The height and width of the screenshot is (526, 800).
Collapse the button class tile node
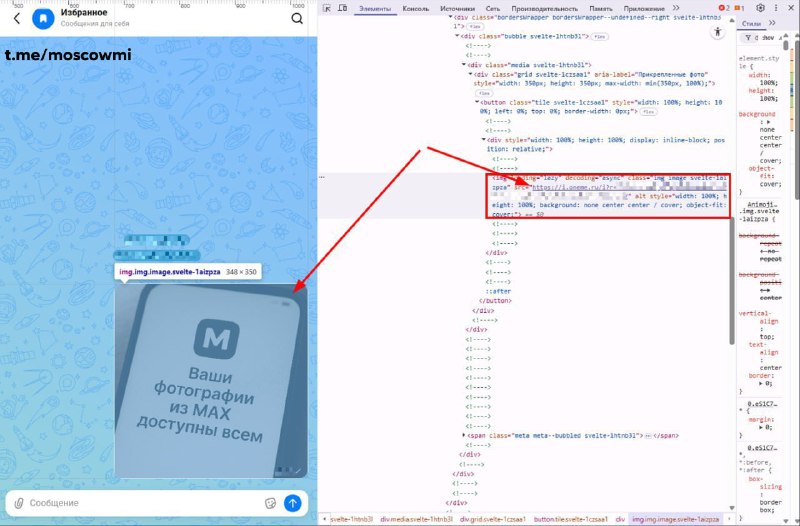[x=477, y=101]
